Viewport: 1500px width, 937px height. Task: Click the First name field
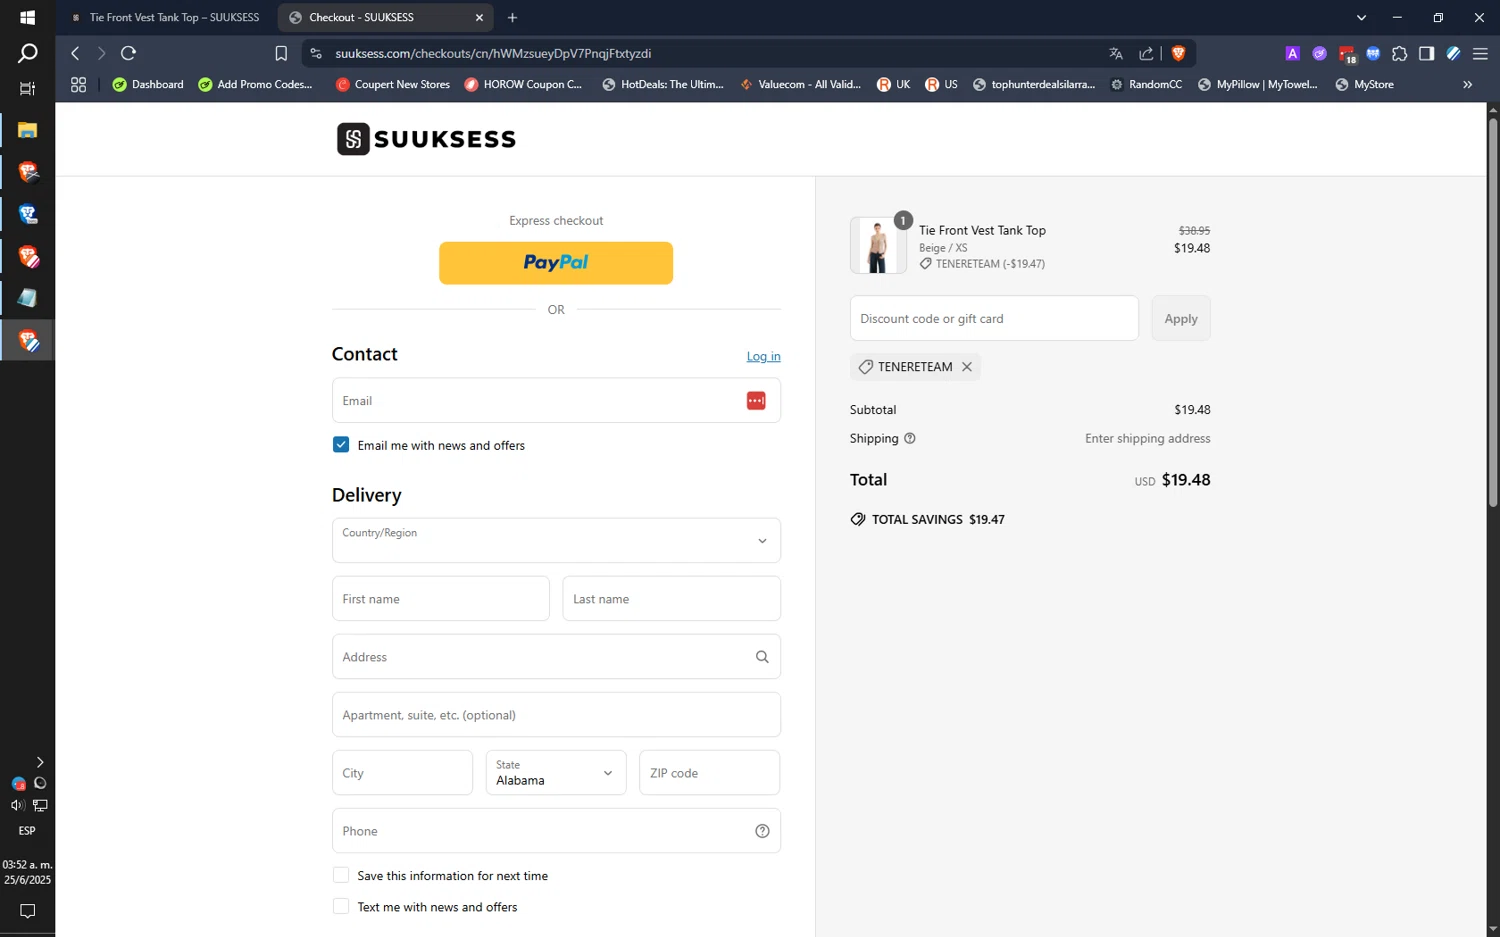pos(441,599)
